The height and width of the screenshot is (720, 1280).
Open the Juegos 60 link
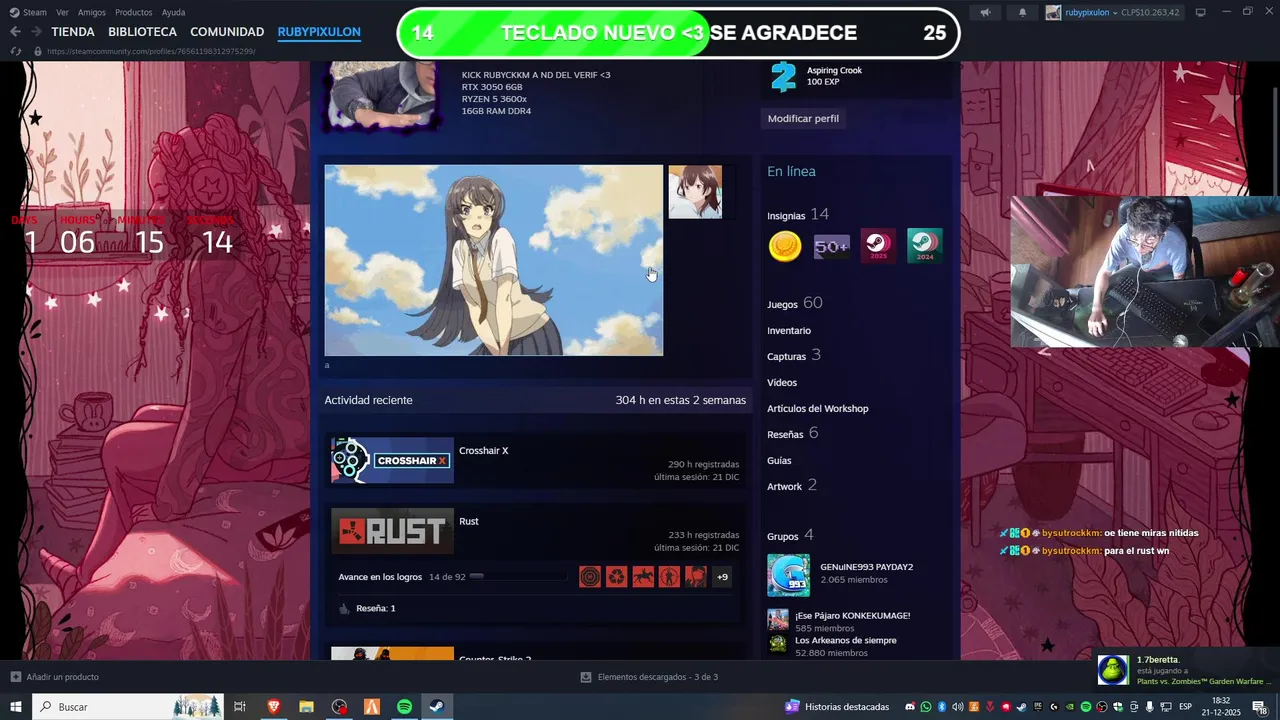(x=794, y=303)
